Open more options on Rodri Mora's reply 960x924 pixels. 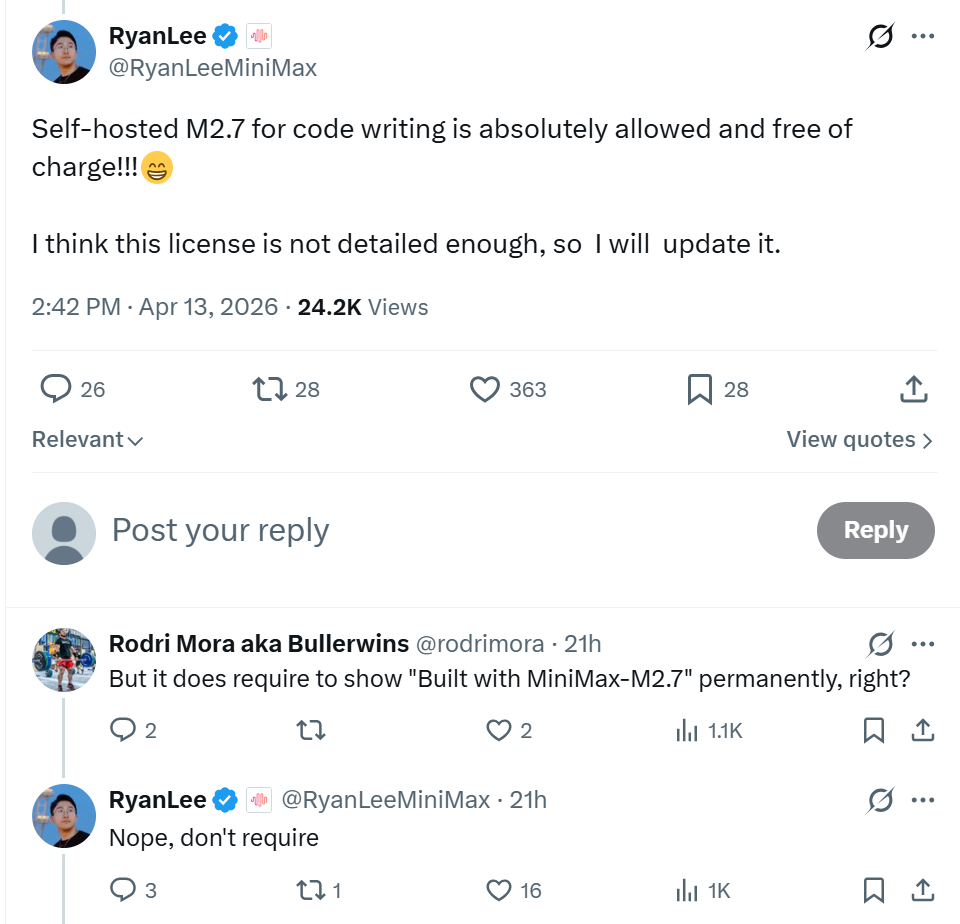(923, 643)
